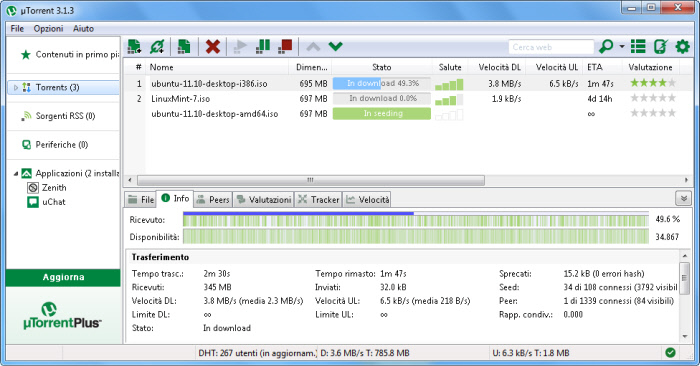Click the Applicazioni sidebar entry
This screenshot has height=366, width=700.
pyautogui.click(x=70, y=173)
